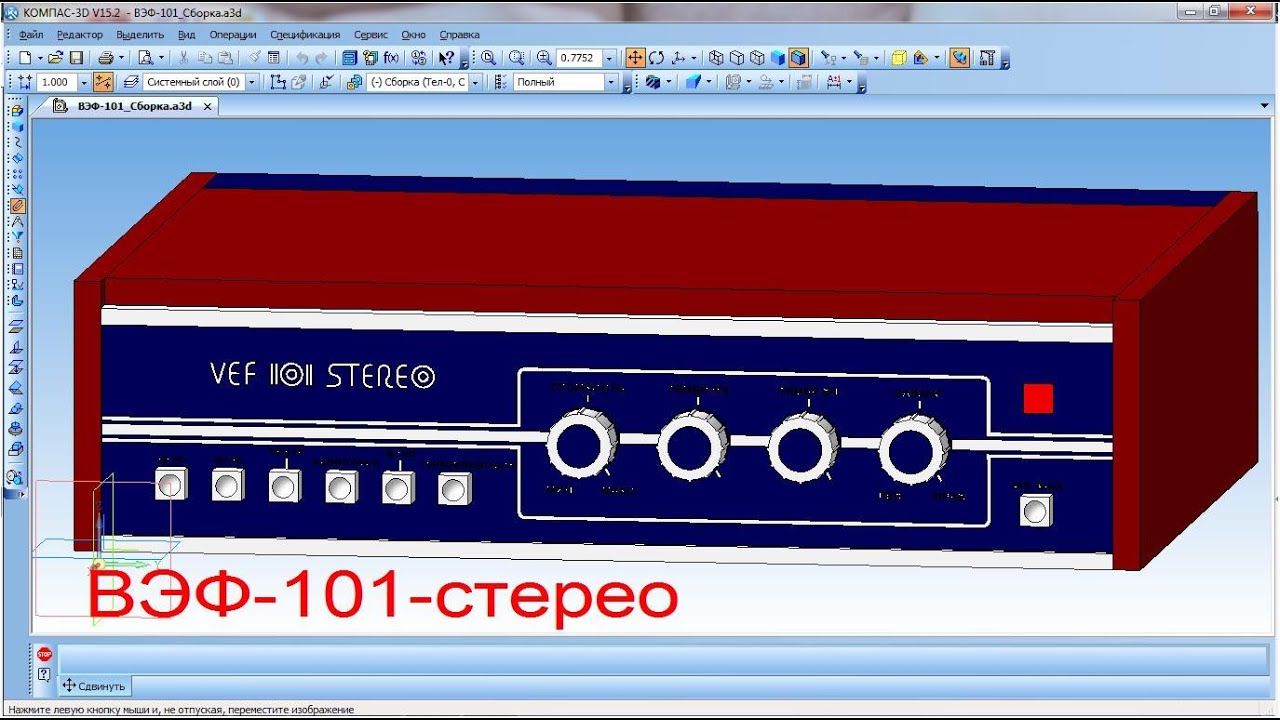Open the Выделить menu
This screenshot has height=720, width=1280.
(140, 35)
